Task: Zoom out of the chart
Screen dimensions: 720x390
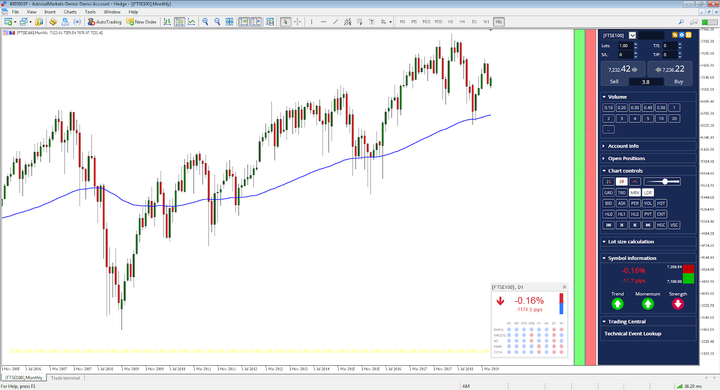Action: (x=217, y=22)
